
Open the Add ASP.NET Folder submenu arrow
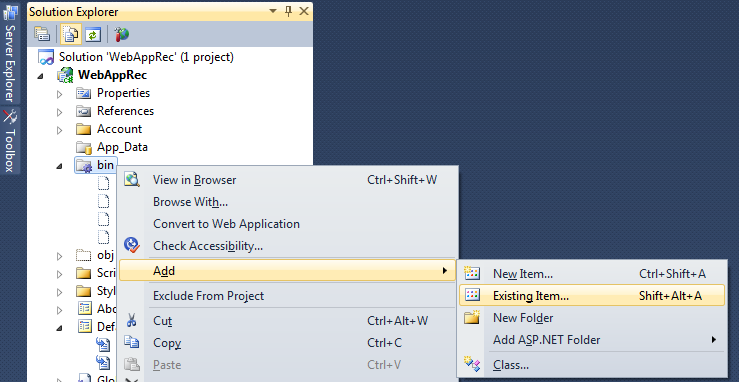click(x=714, y=340)
